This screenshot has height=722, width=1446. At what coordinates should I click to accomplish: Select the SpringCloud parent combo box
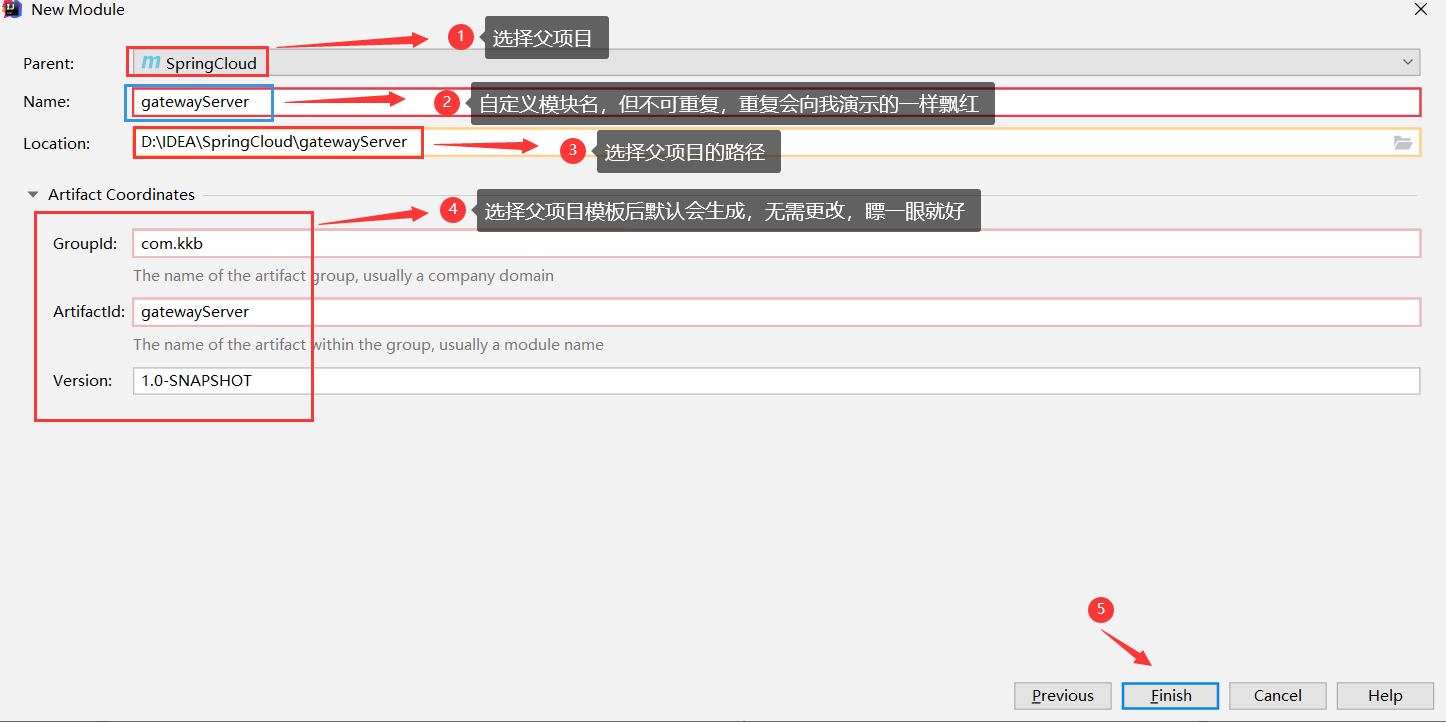point(776,62)
